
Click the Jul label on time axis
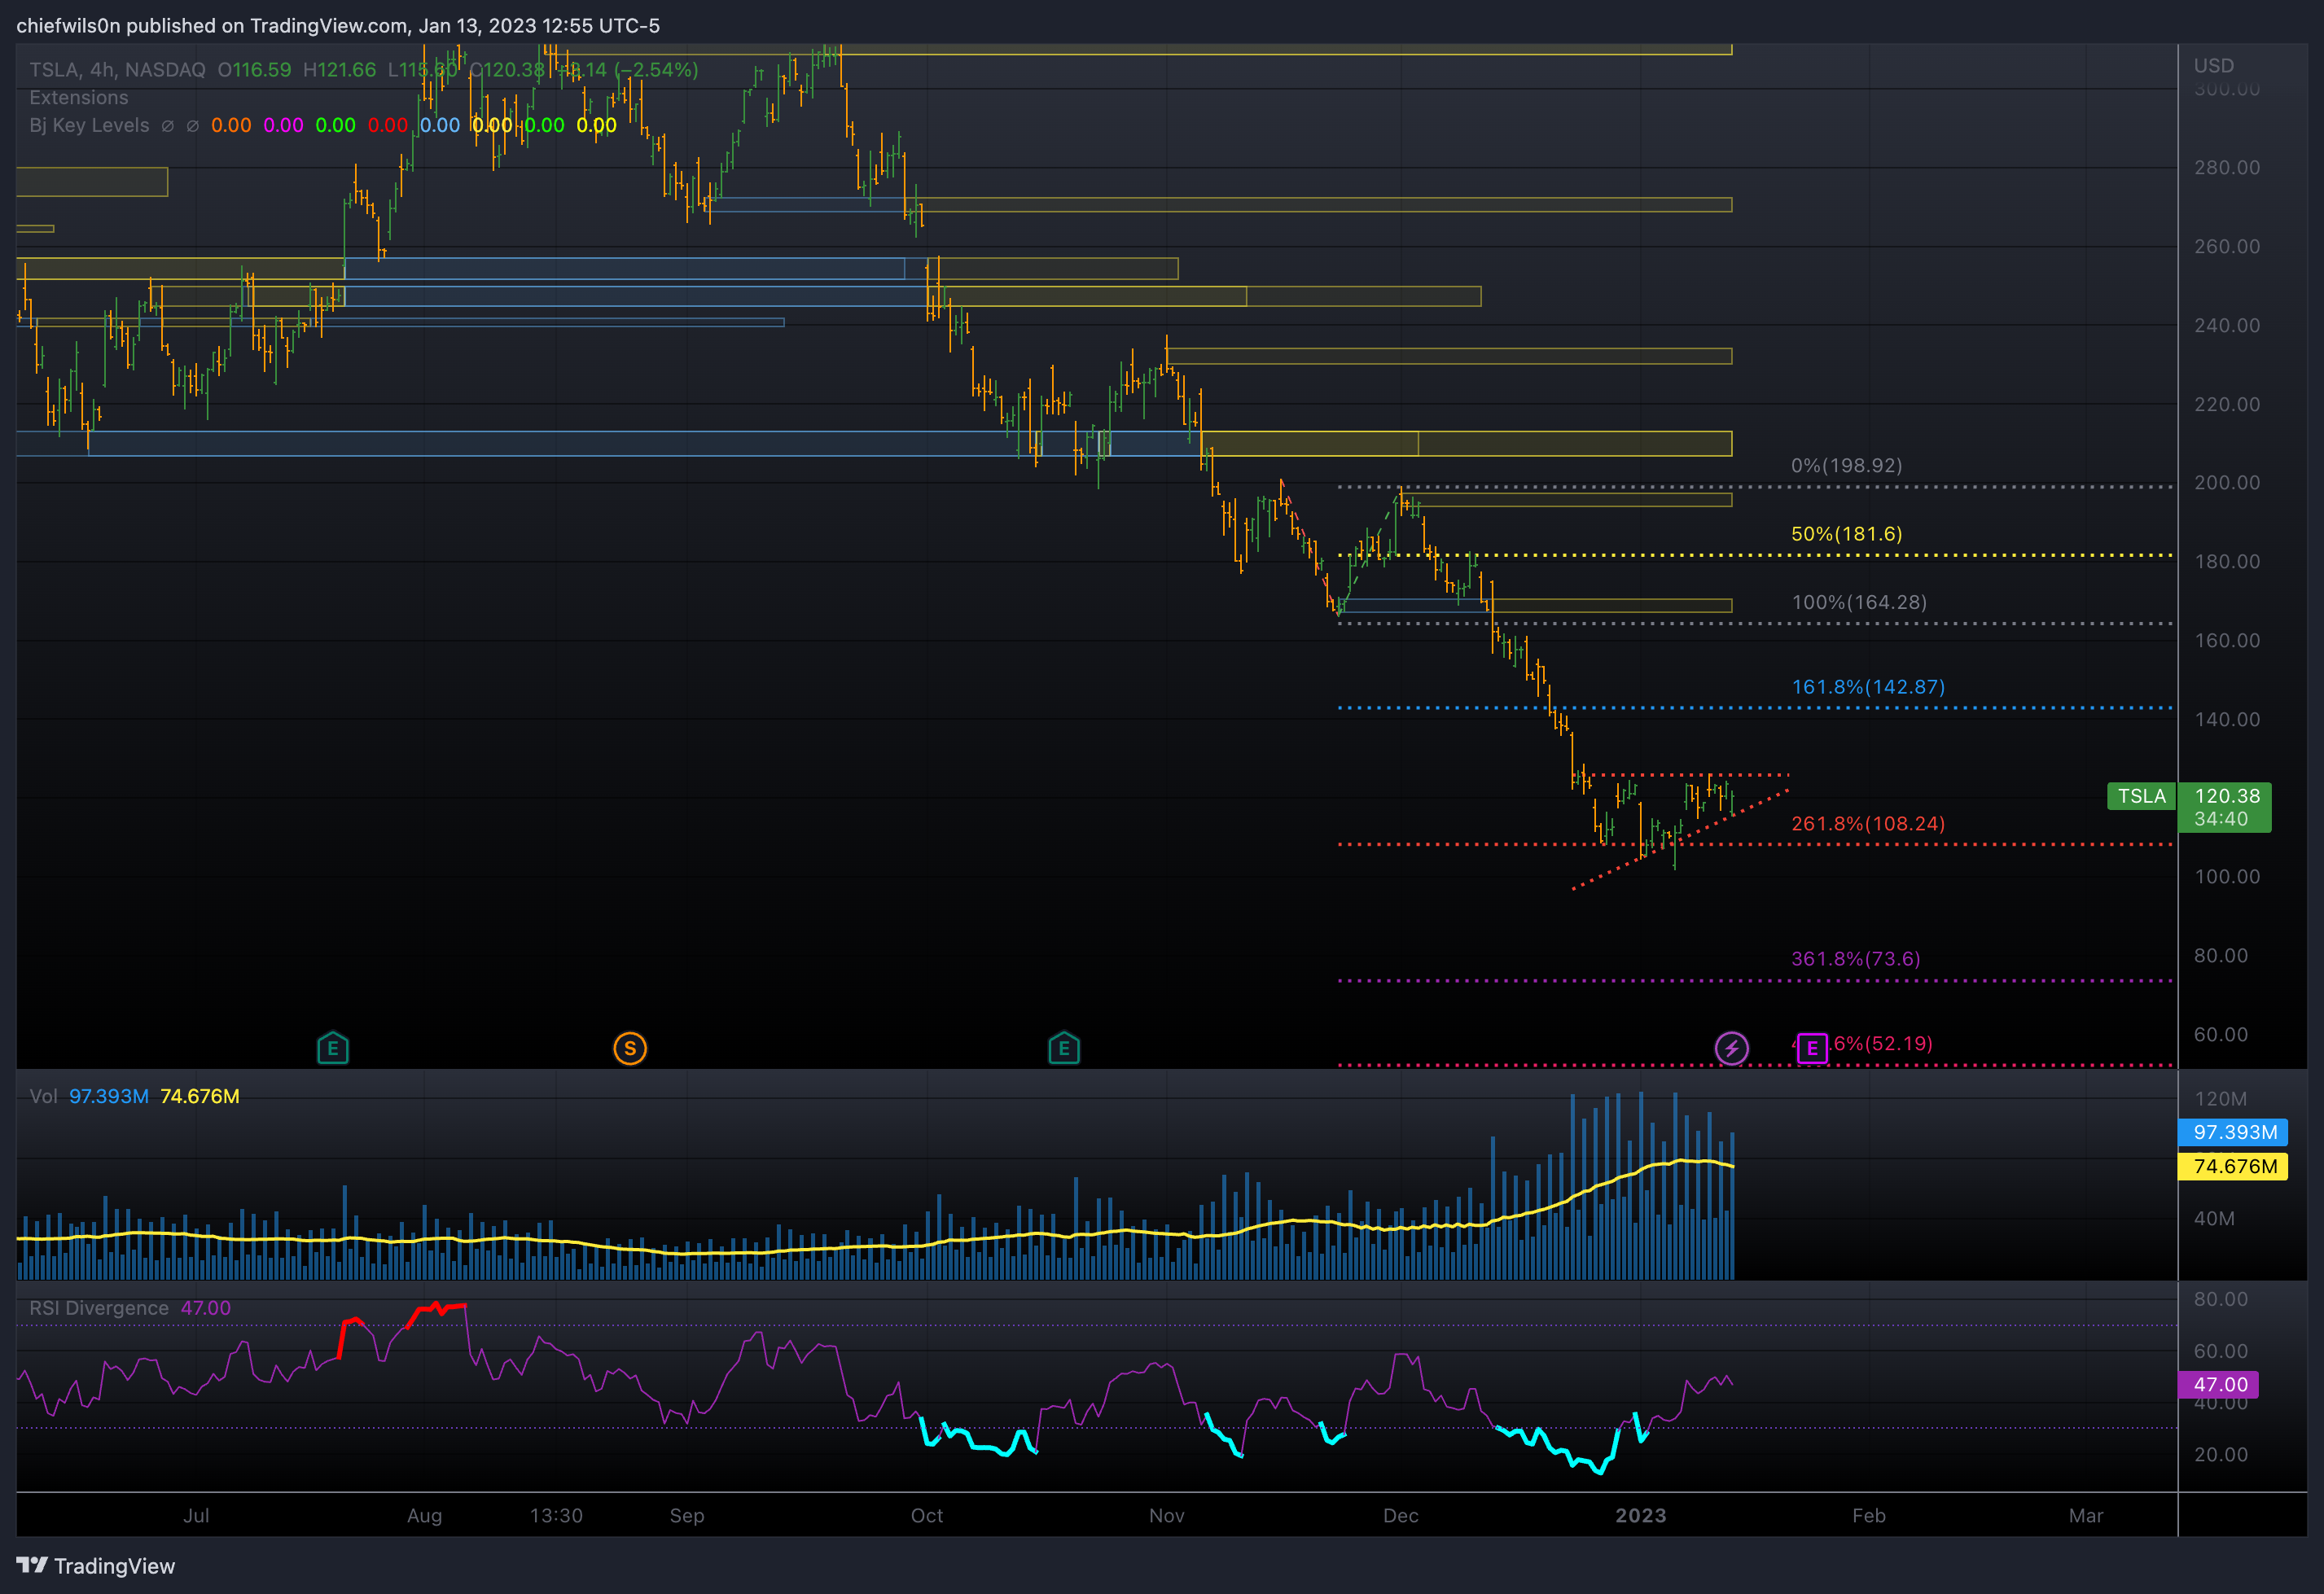[196, 1515]
